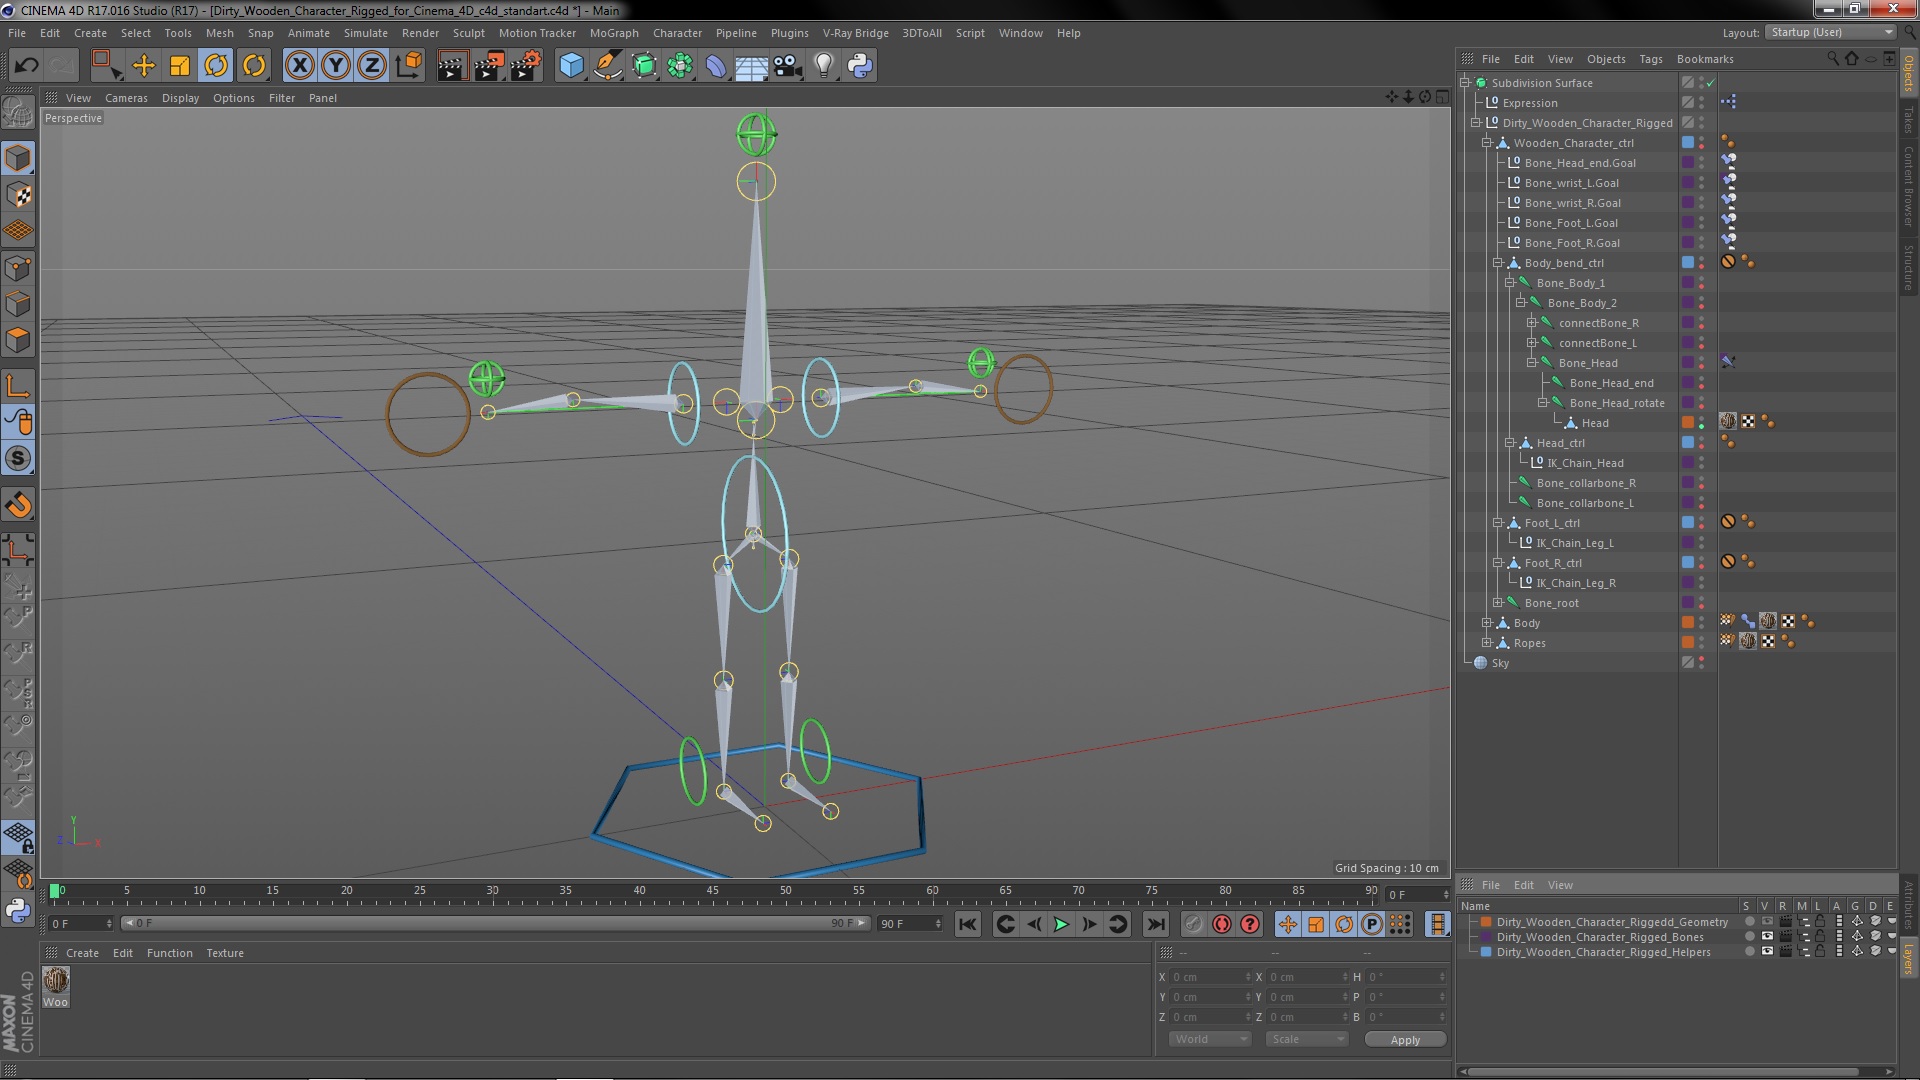This screenshot has width=1920, height=1080.
Task: Add a Light object
Action: (824, 66)
